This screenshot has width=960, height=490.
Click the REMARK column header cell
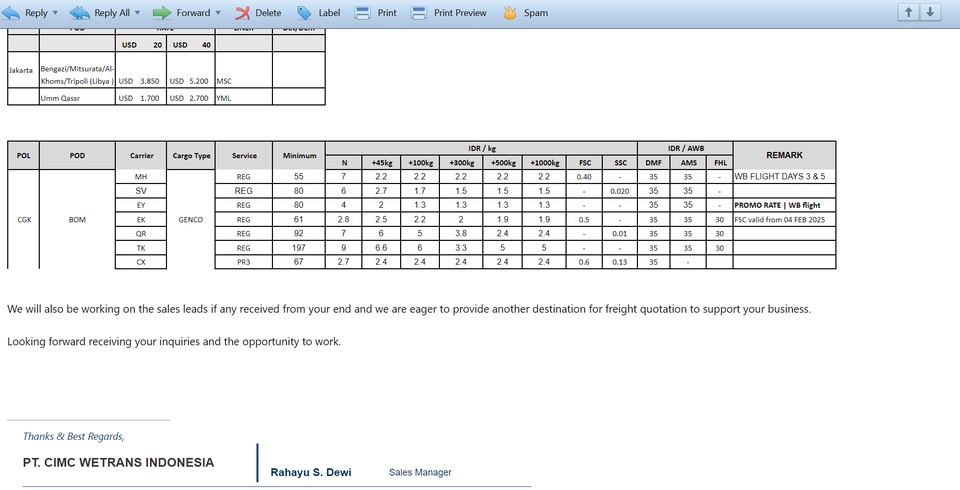(783, 155)
